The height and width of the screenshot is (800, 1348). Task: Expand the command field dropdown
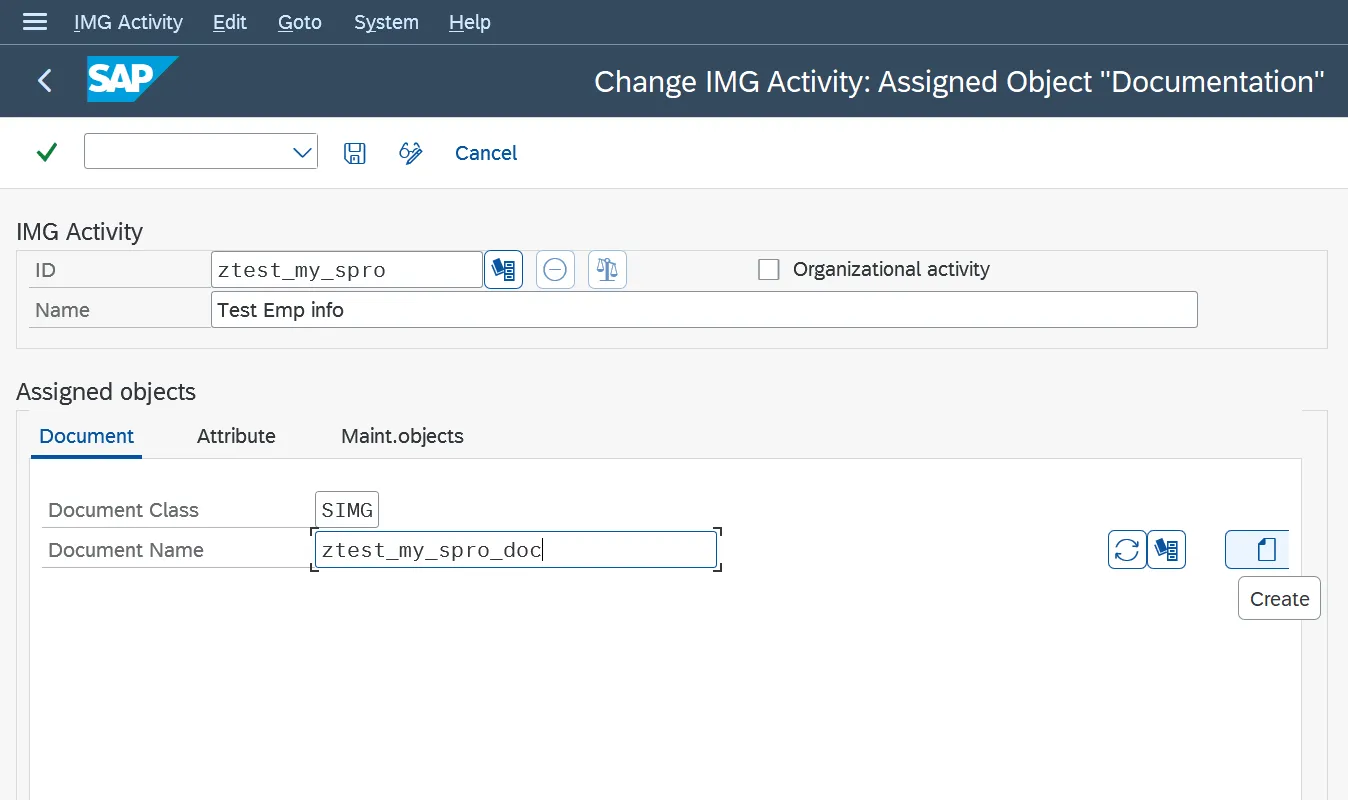301,152
